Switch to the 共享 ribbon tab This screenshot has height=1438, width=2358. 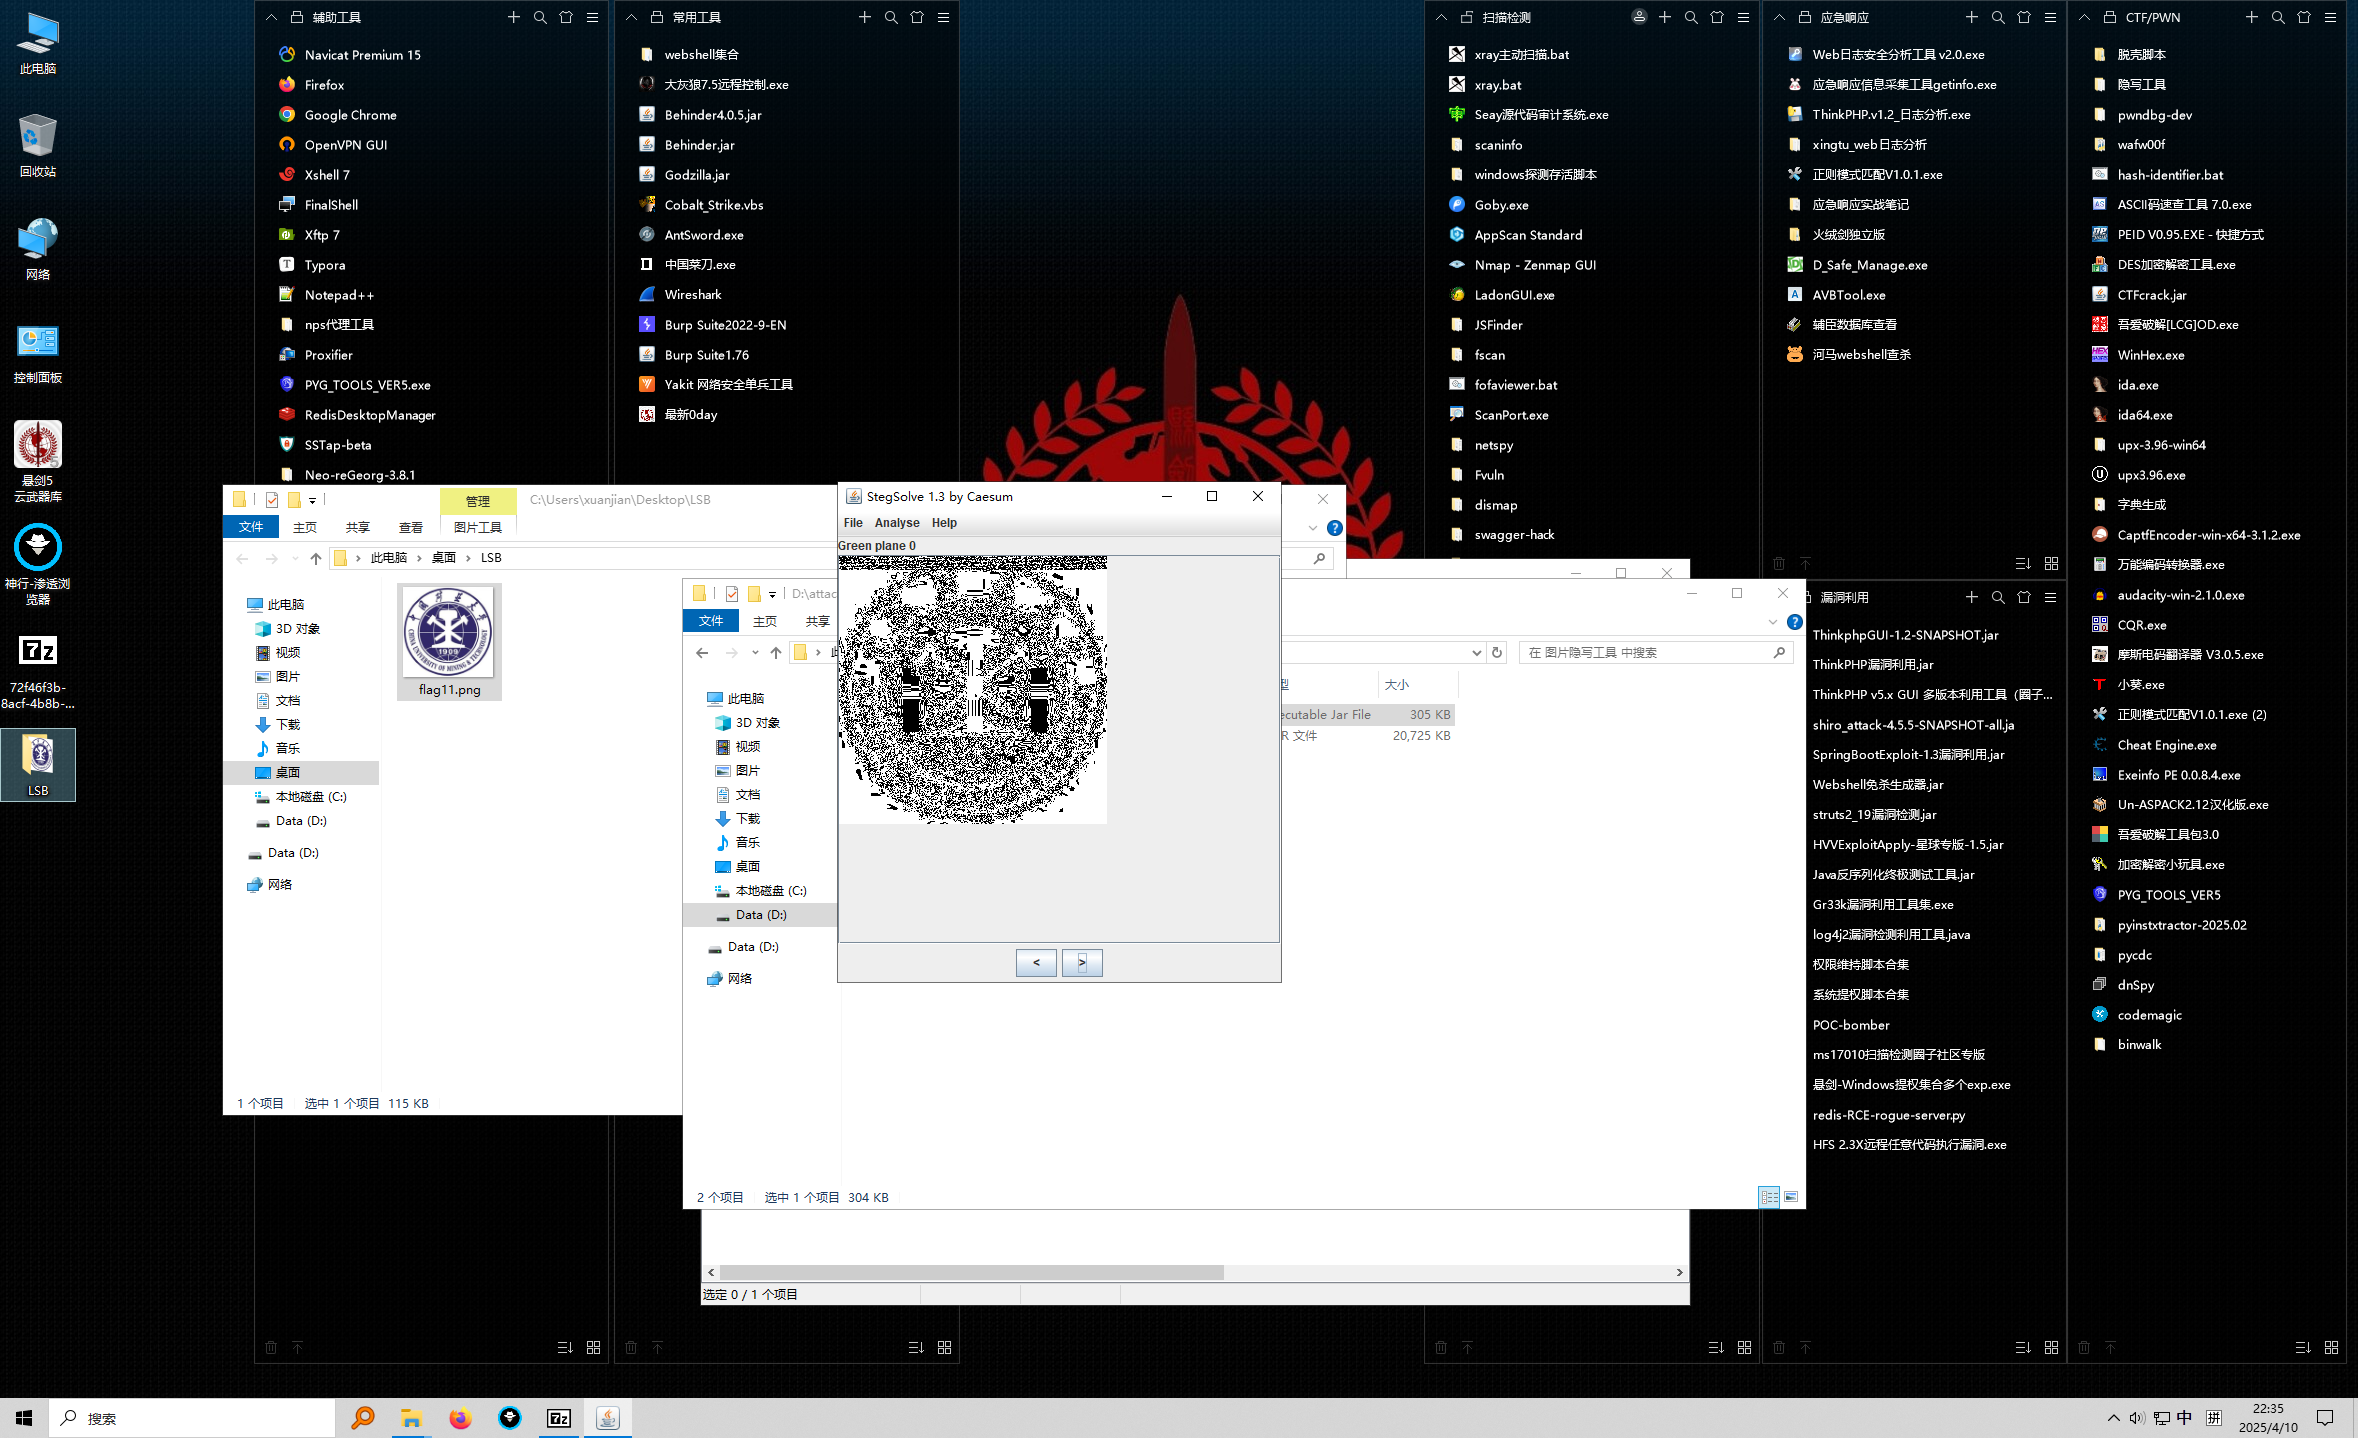tap(357, 527)
